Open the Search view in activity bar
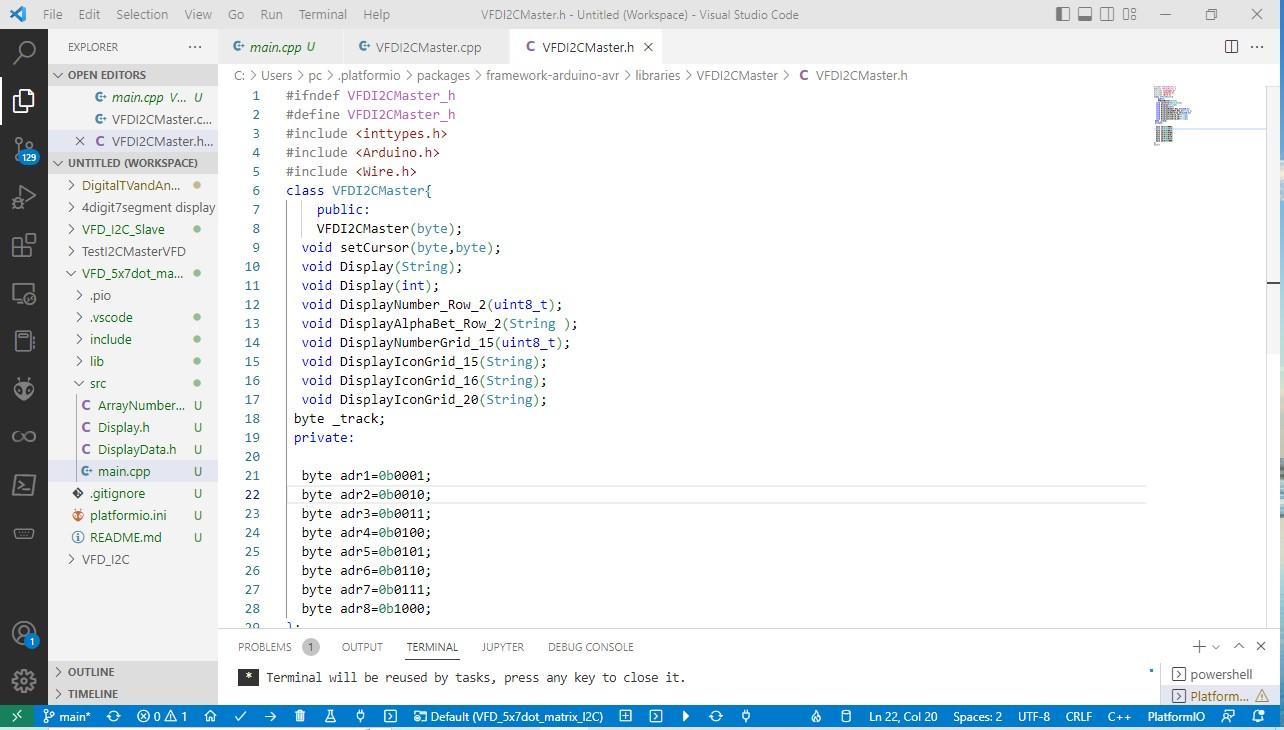 pos(24,52)
